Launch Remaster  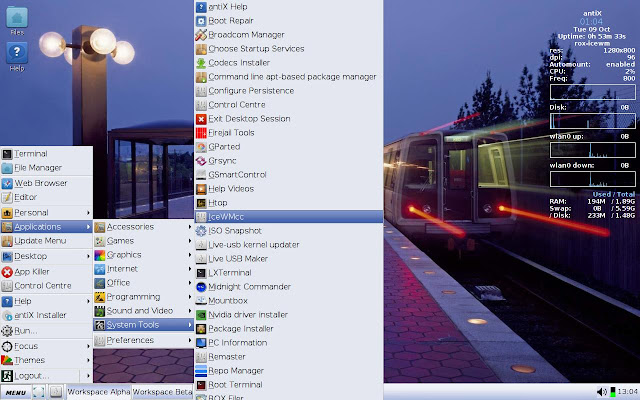[289, 357]
